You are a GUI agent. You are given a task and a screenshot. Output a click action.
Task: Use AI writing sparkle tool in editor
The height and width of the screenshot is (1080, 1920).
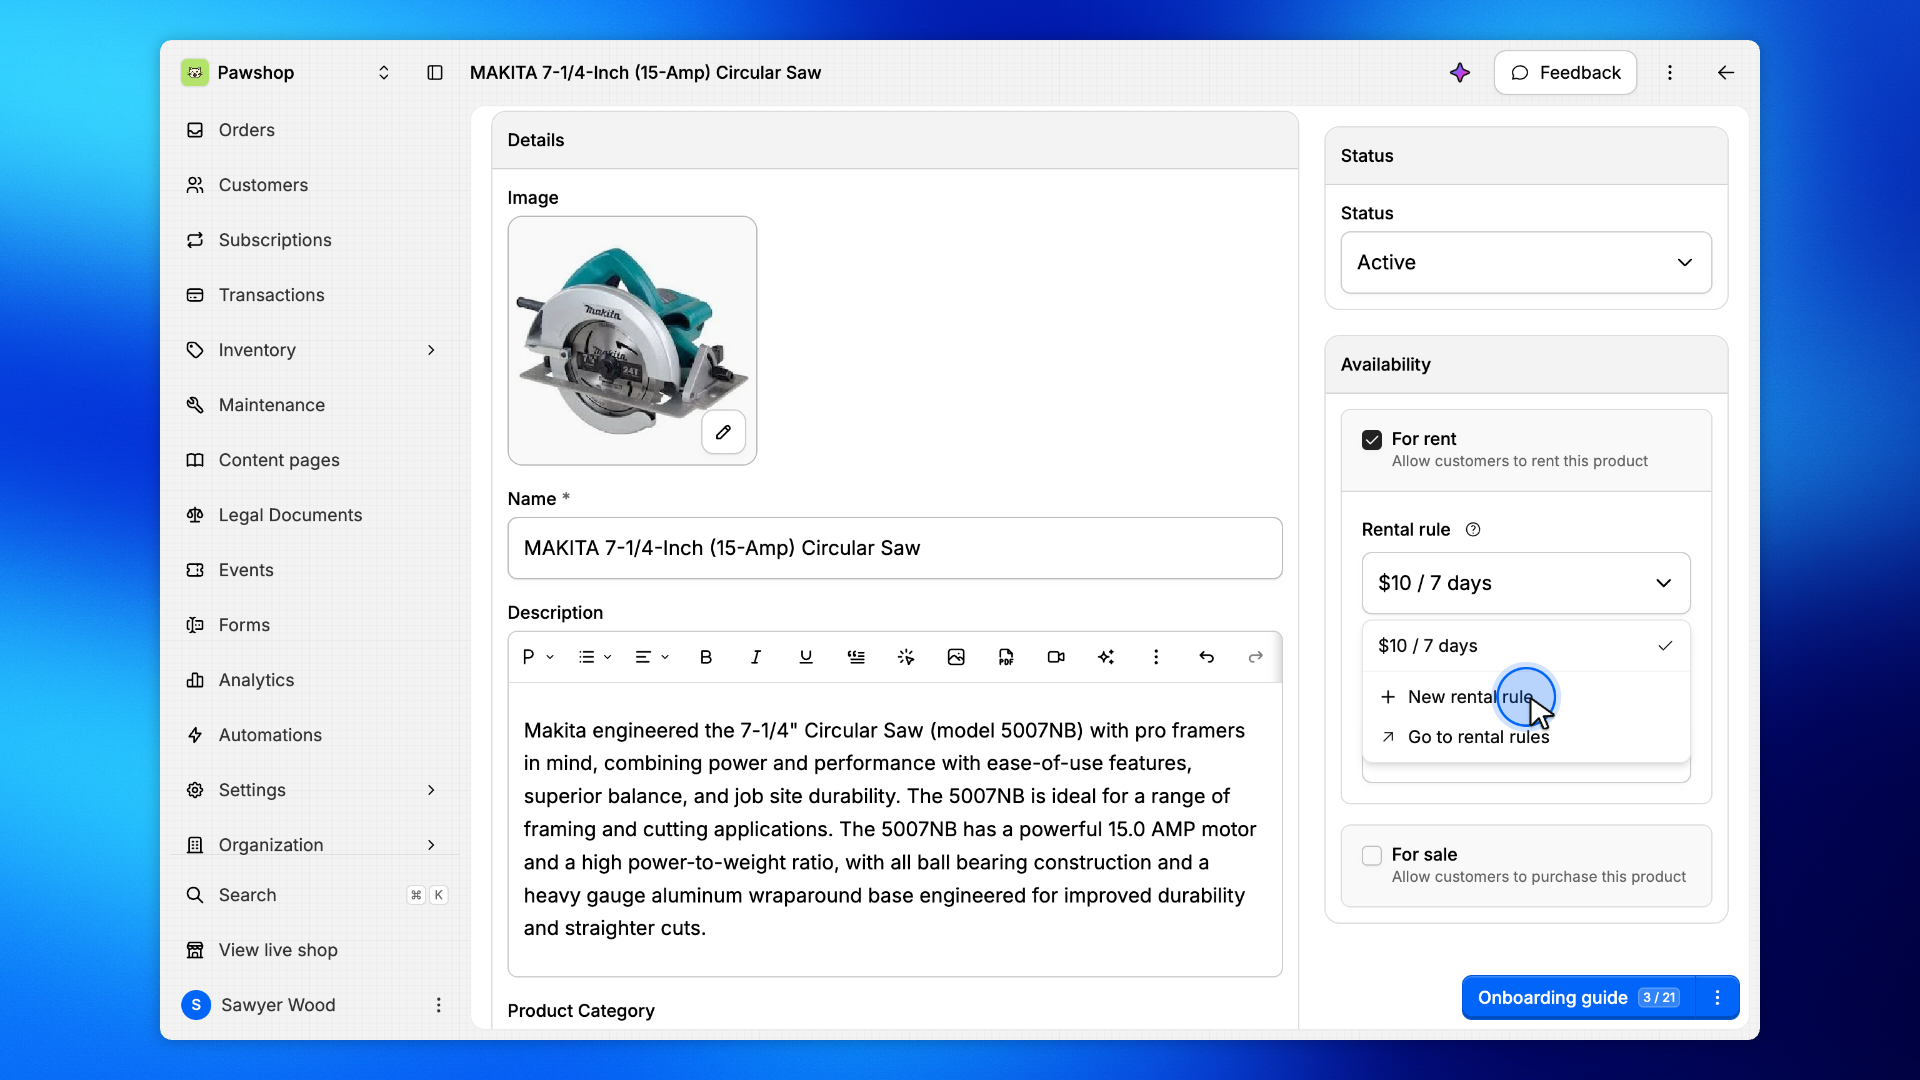pyautogui.click(x=1106, y=657)
